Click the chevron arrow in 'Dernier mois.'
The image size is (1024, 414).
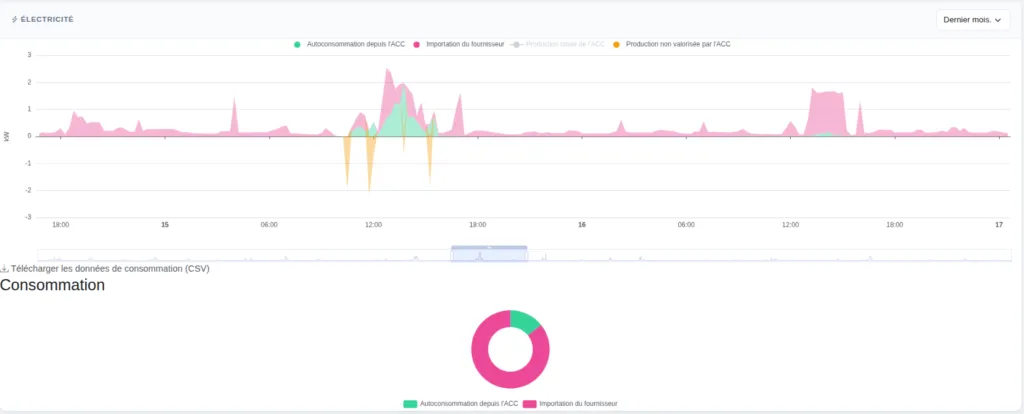click(x=997, y=20)
